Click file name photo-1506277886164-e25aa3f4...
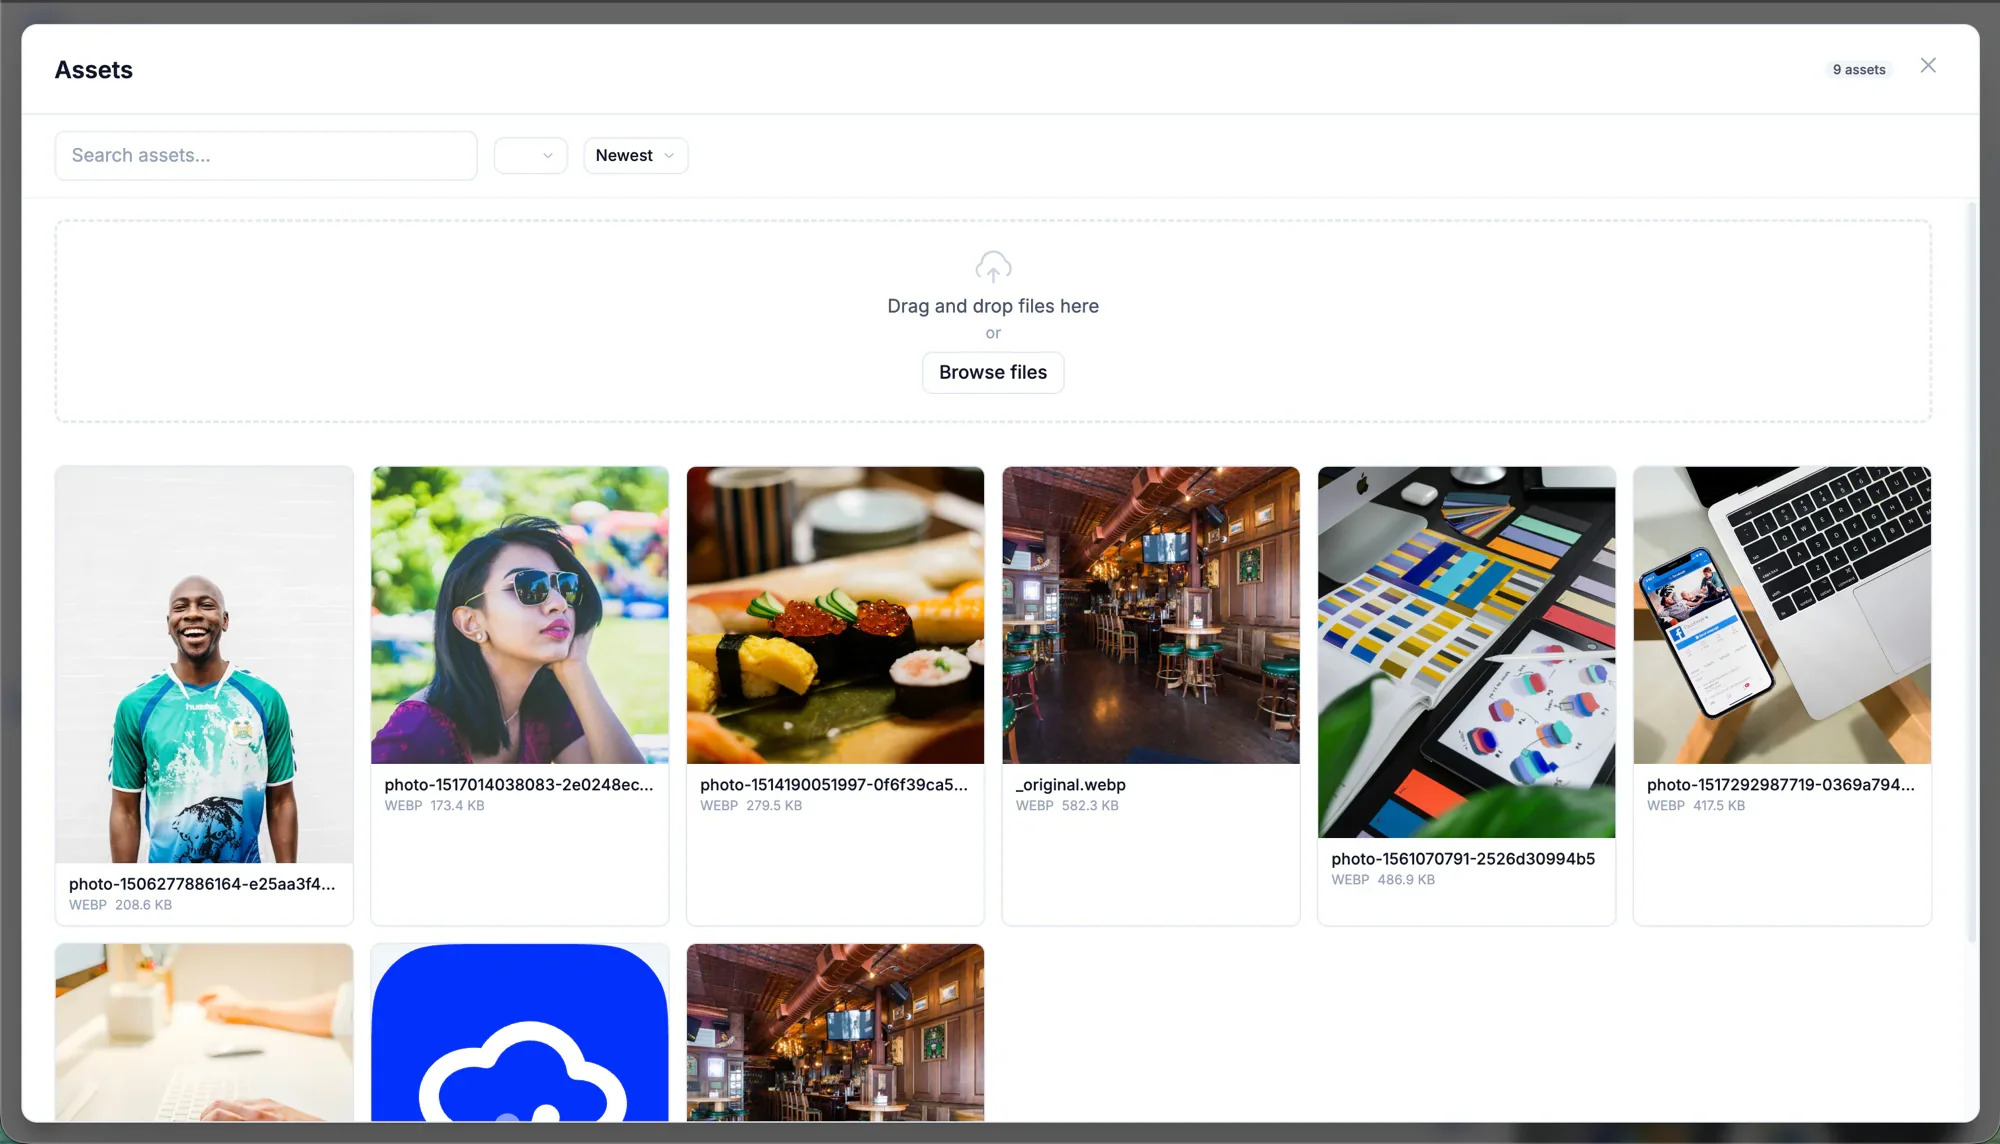This screenshot has width=2000, height=1144. tap(202, 884)
